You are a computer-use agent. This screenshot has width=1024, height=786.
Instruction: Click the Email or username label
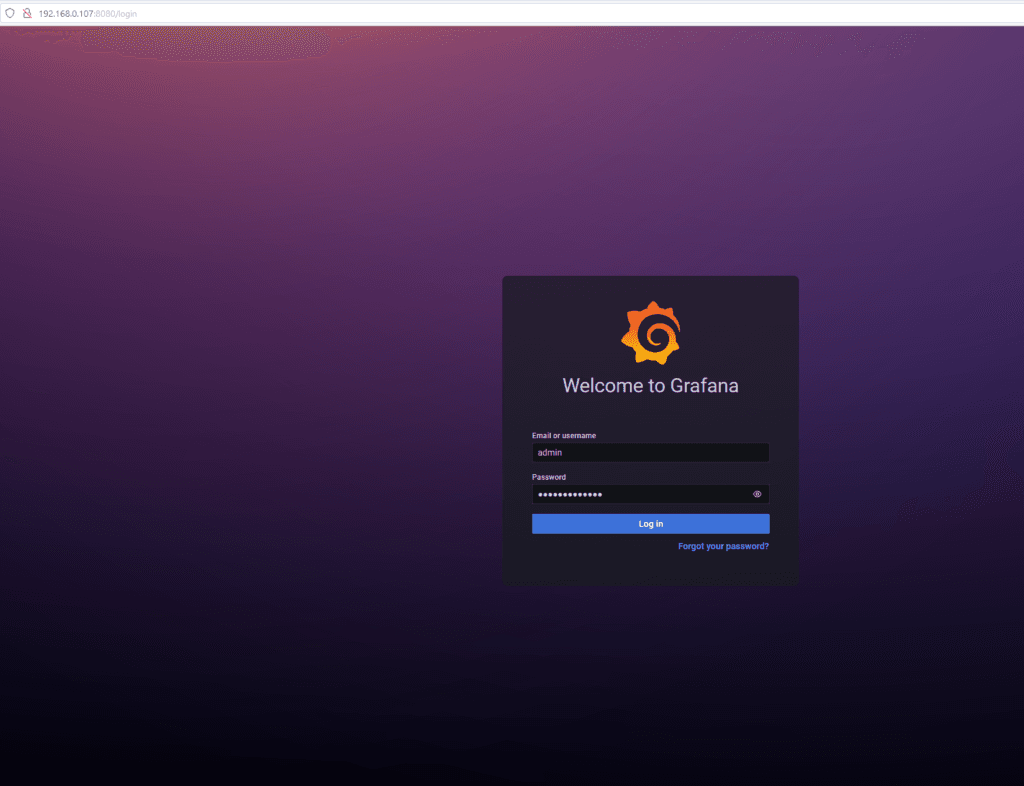pyautogui.click(x=564, y=435)
